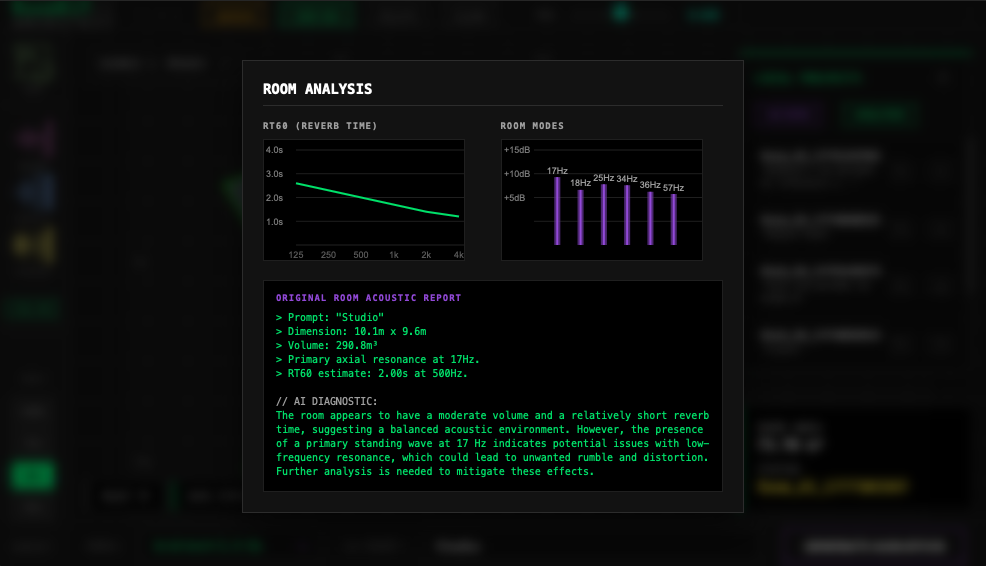Select the purple tab in the right panel

pyautogui.click(x=789, y=114)
